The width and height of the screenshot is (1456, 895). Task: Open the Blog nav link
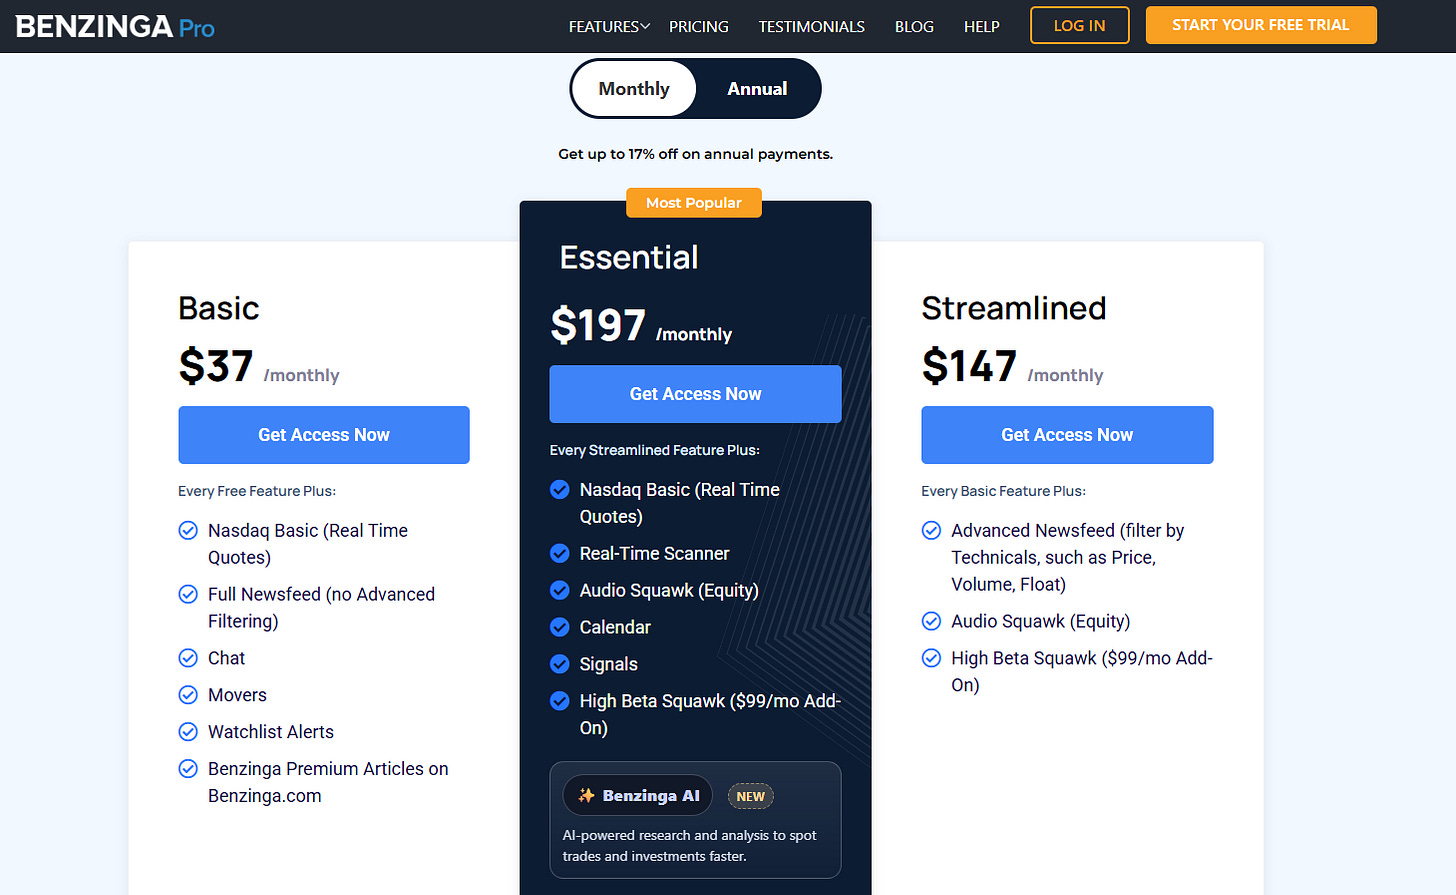(x=914, y=27)
